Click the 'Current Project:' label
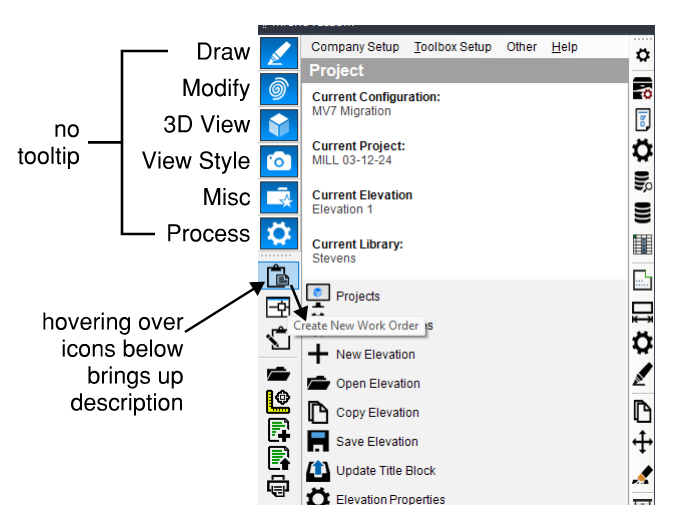This screenshot has width=676, height=529. tap(359, 146)
